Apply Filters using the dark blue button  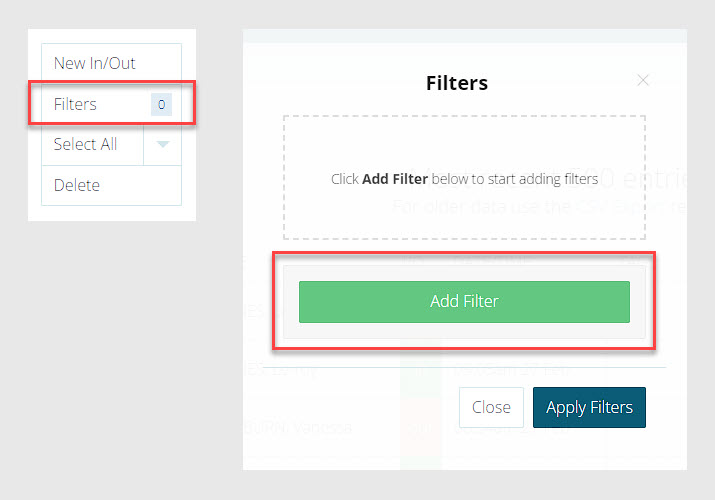[x=589, y=407]
